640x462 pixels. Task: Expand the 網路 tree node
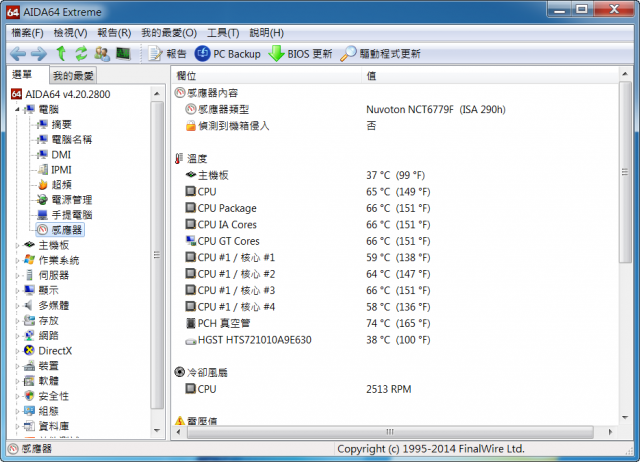(x=17, y=336)
